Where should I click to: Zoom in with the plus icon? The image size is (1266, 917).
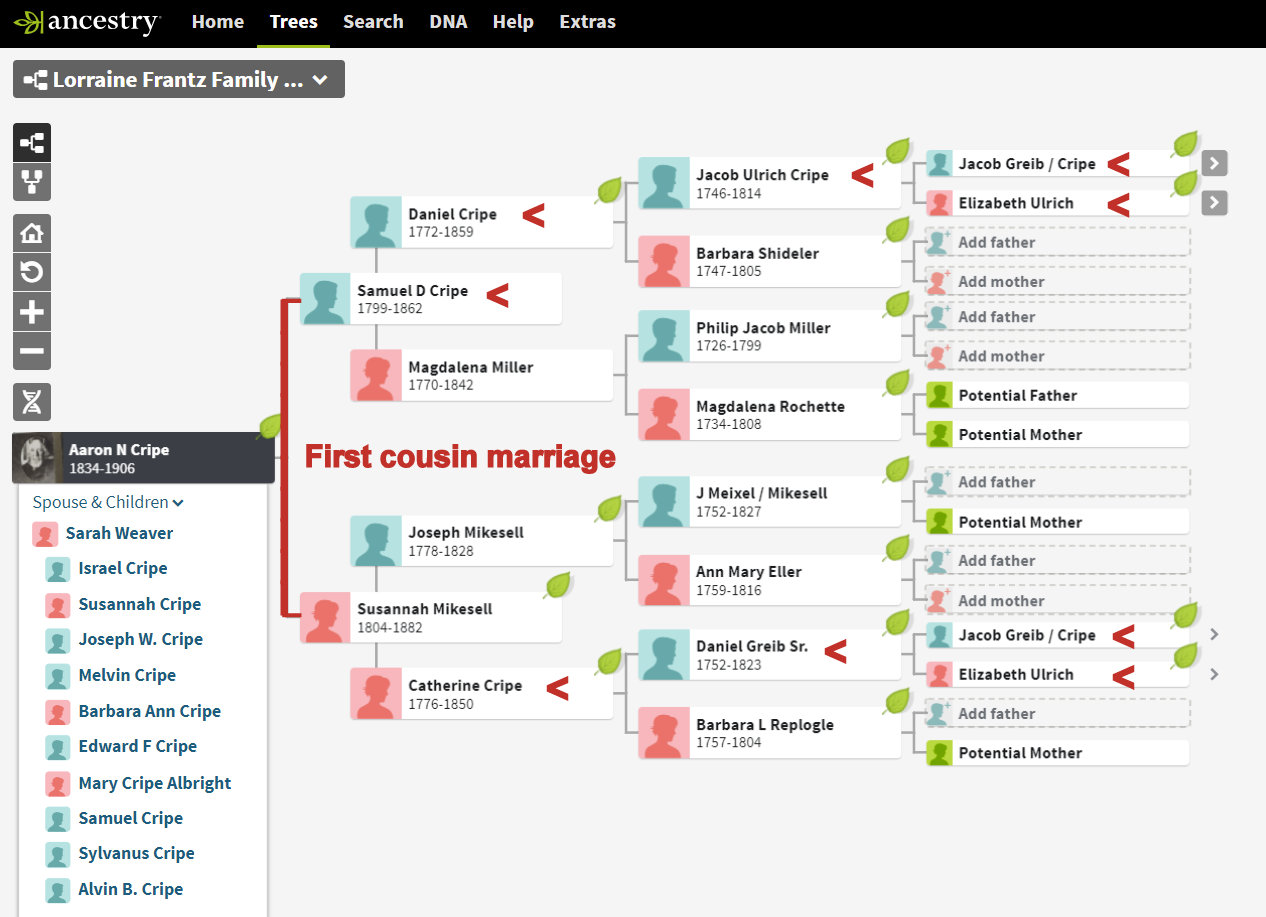32,312
